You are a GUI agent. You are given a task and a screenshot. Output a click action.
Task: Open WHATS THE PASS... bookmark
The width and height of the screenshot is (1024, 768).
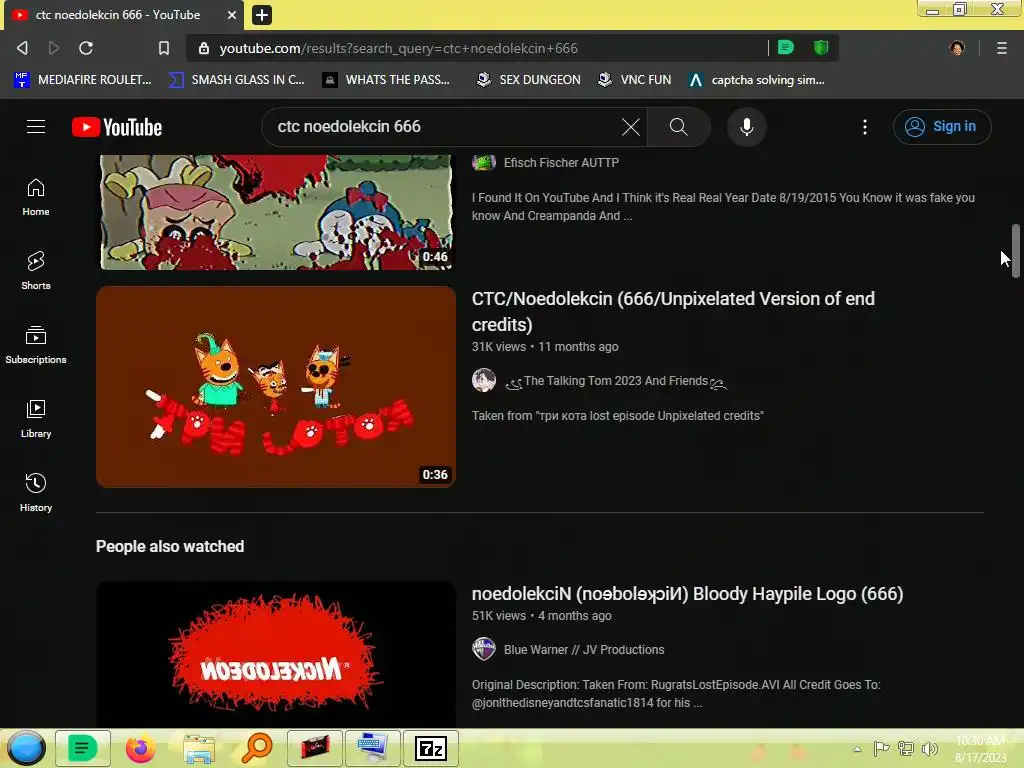click(x=386, y=80)
